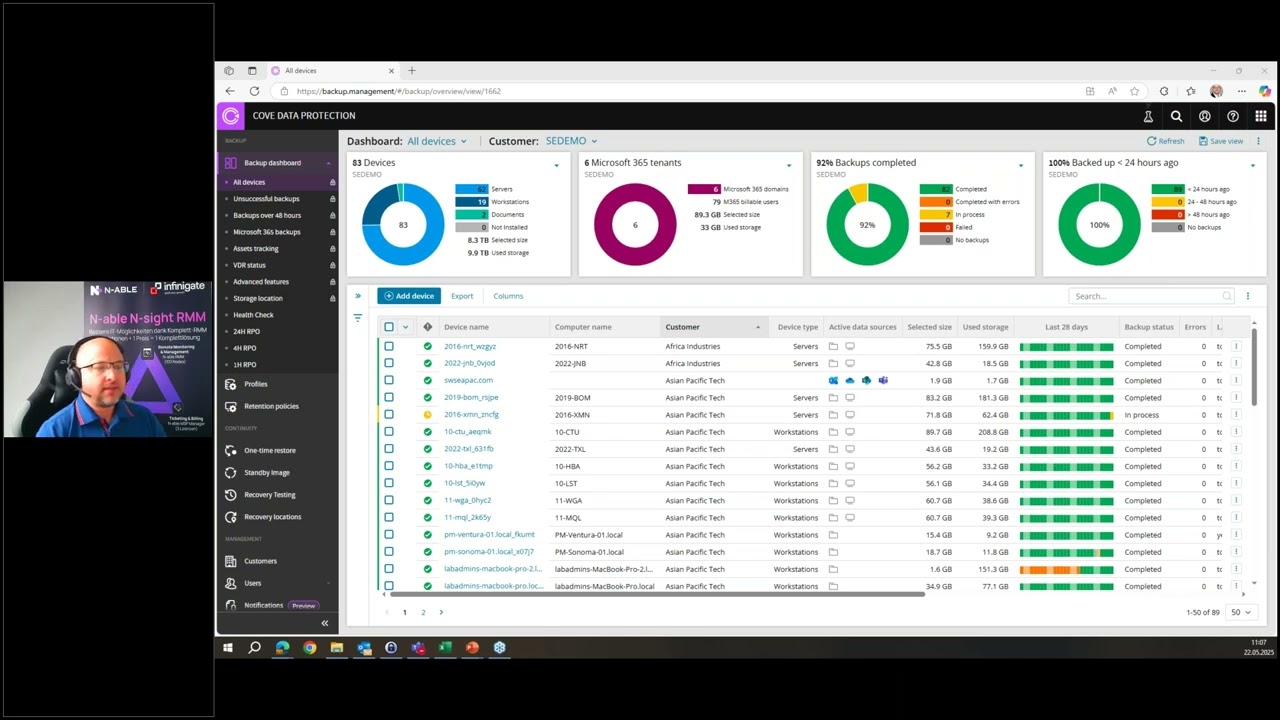Open Backups completed widget dropdown arrow
The width and height of the screenshot is (1280, 720).
(x=1021, y=165)
